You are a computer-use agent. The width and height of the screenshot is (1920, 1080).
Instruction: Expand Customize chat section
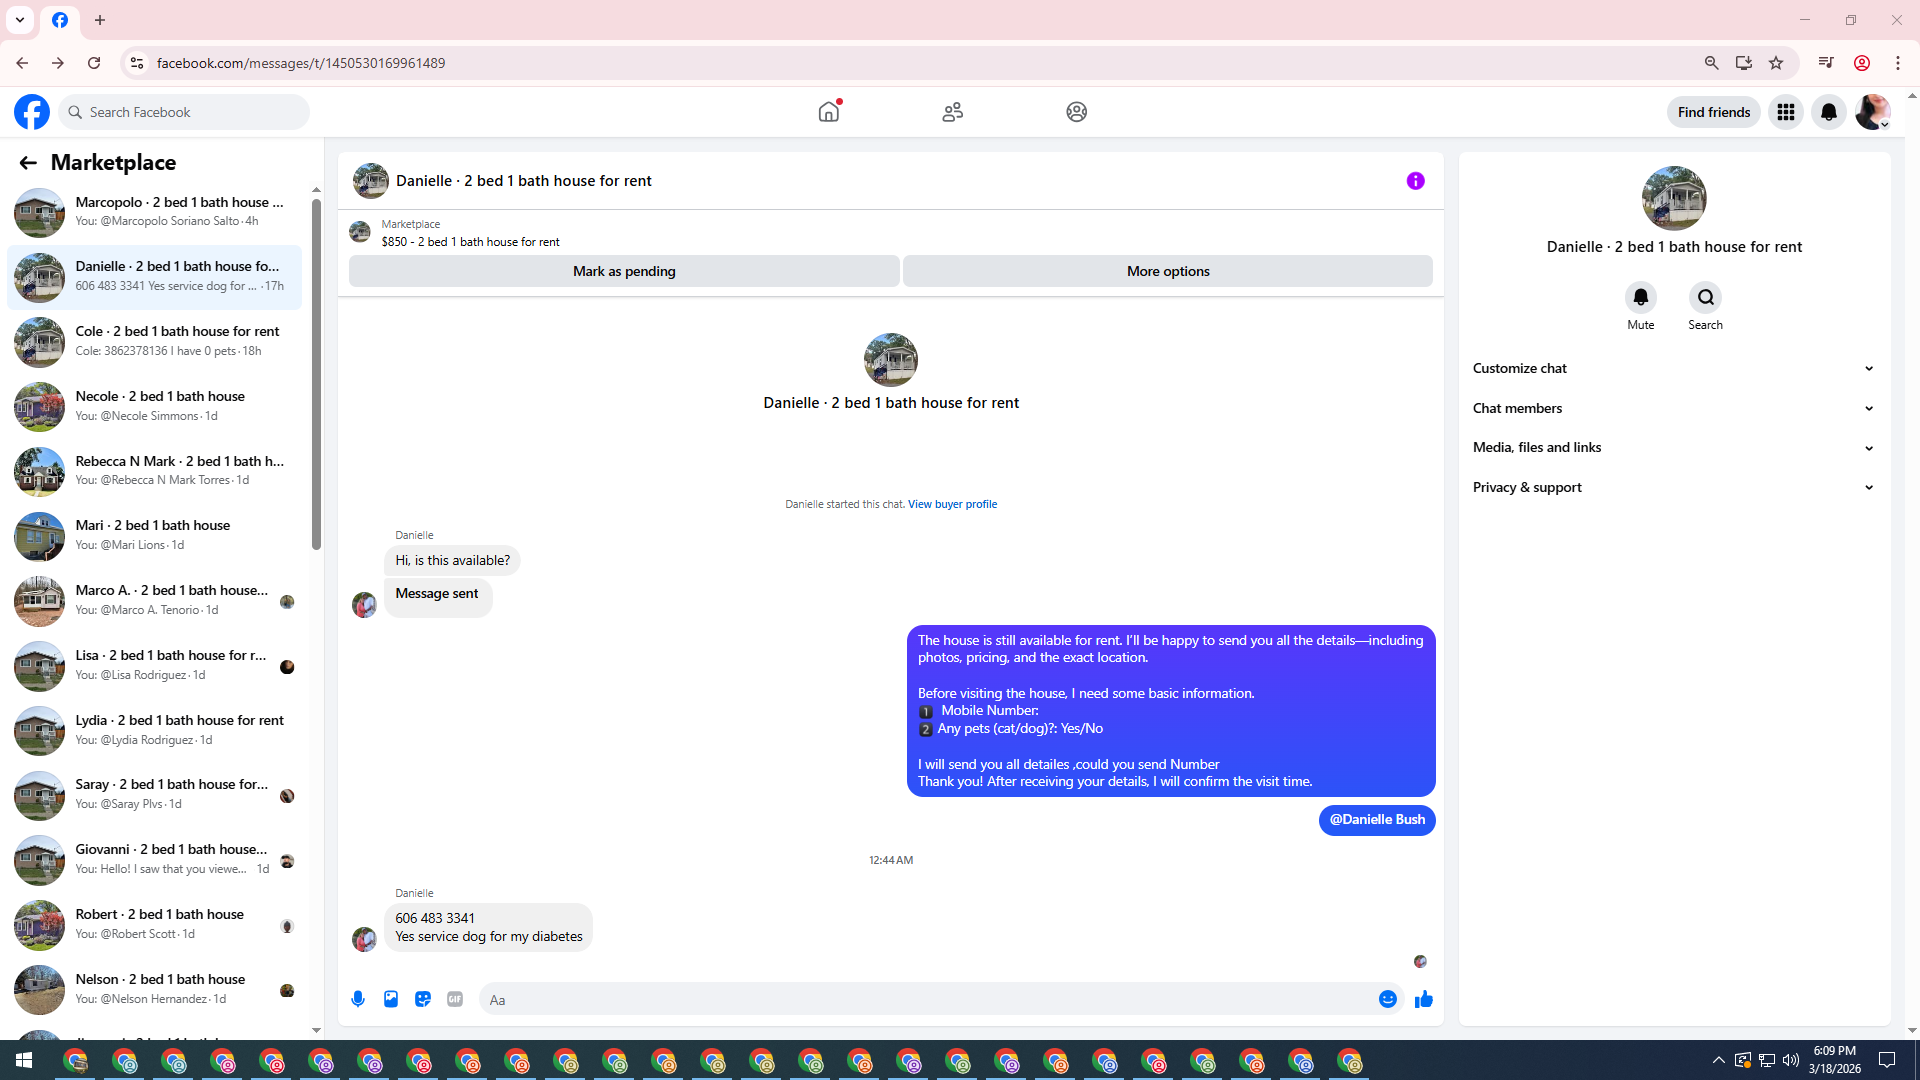(1673, 368)
